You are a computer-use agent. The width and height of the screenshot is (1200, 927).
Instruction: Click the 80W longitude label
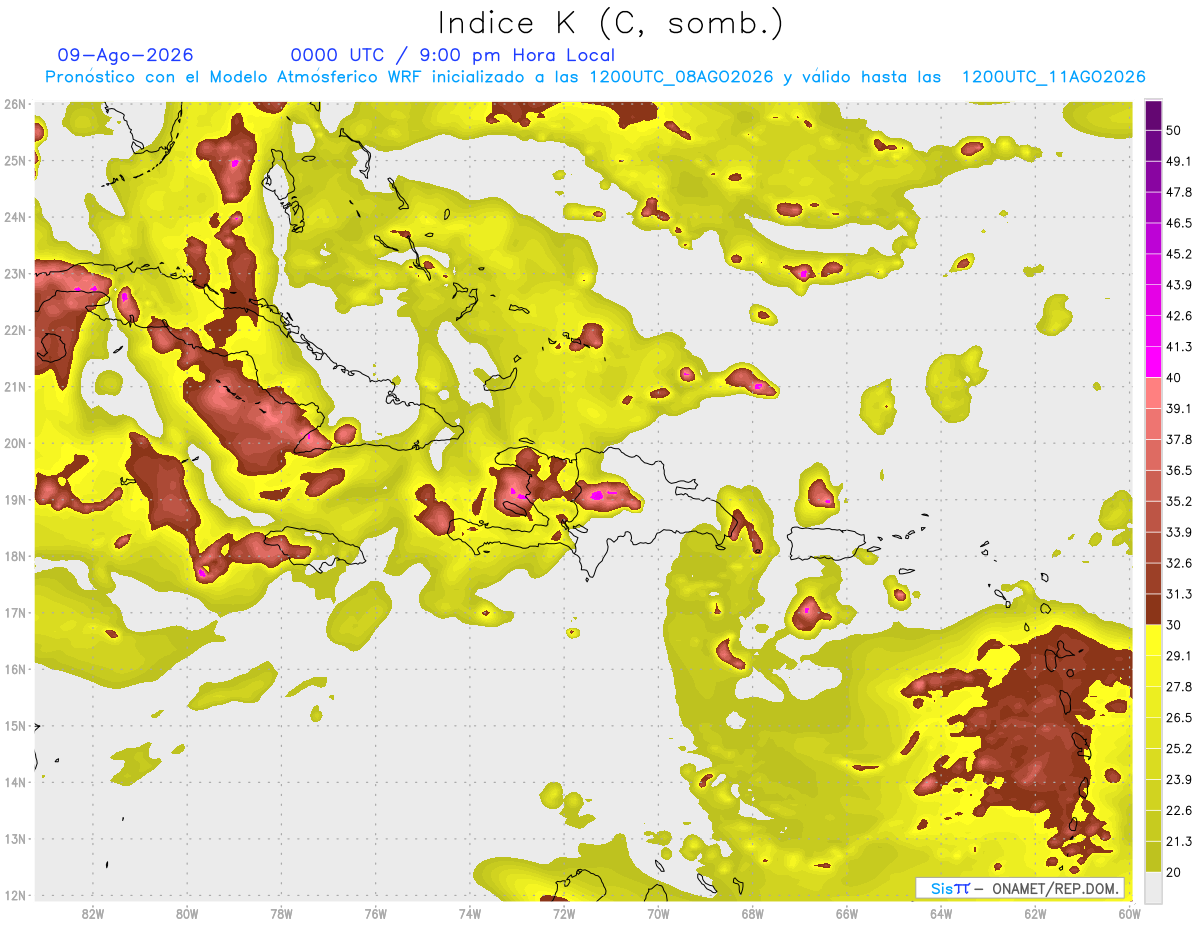(x=187, y=914)
